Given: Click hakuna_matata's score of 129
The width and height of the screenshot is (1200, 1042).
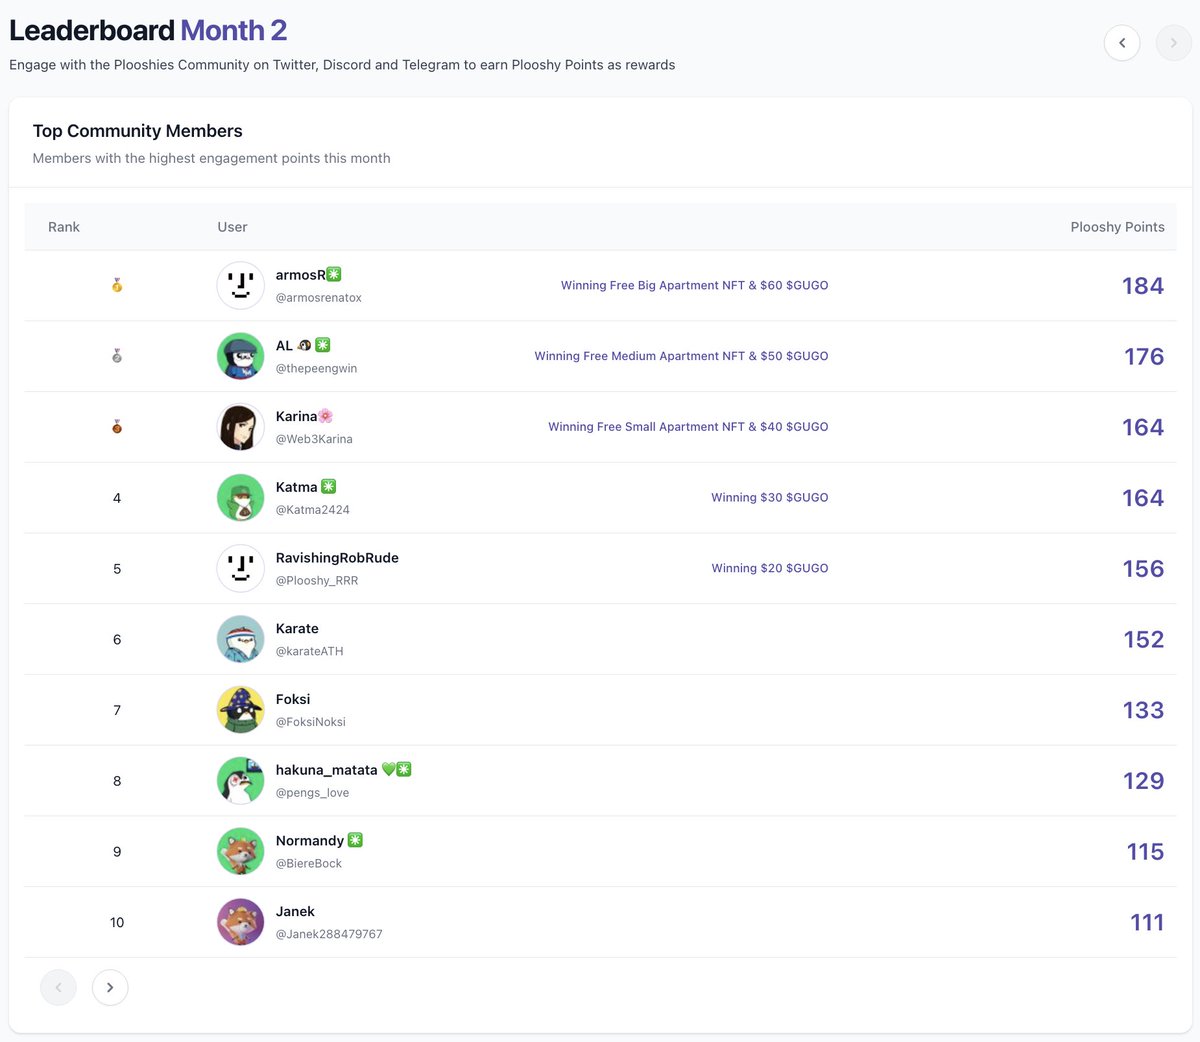Looking at the screenshot, I should click(1143, 781).
